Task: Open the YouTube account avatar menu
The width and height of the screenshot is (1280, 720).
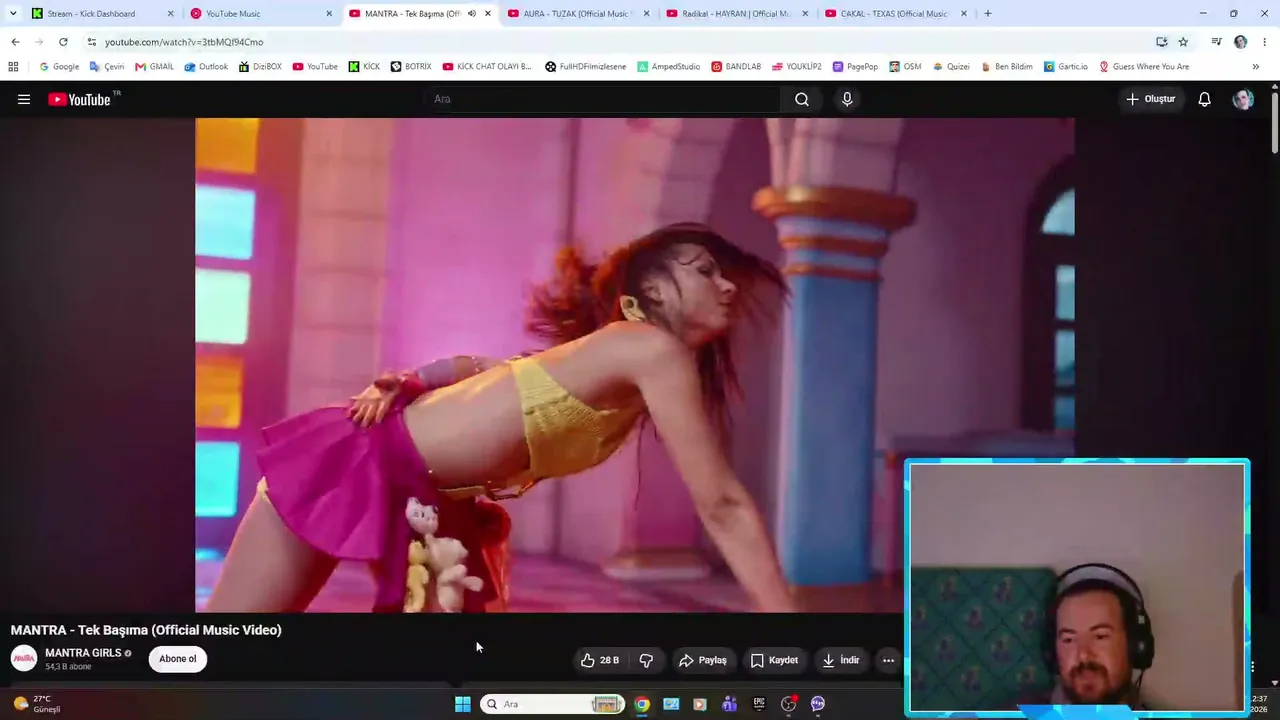Action: (x=1243, y=99)
